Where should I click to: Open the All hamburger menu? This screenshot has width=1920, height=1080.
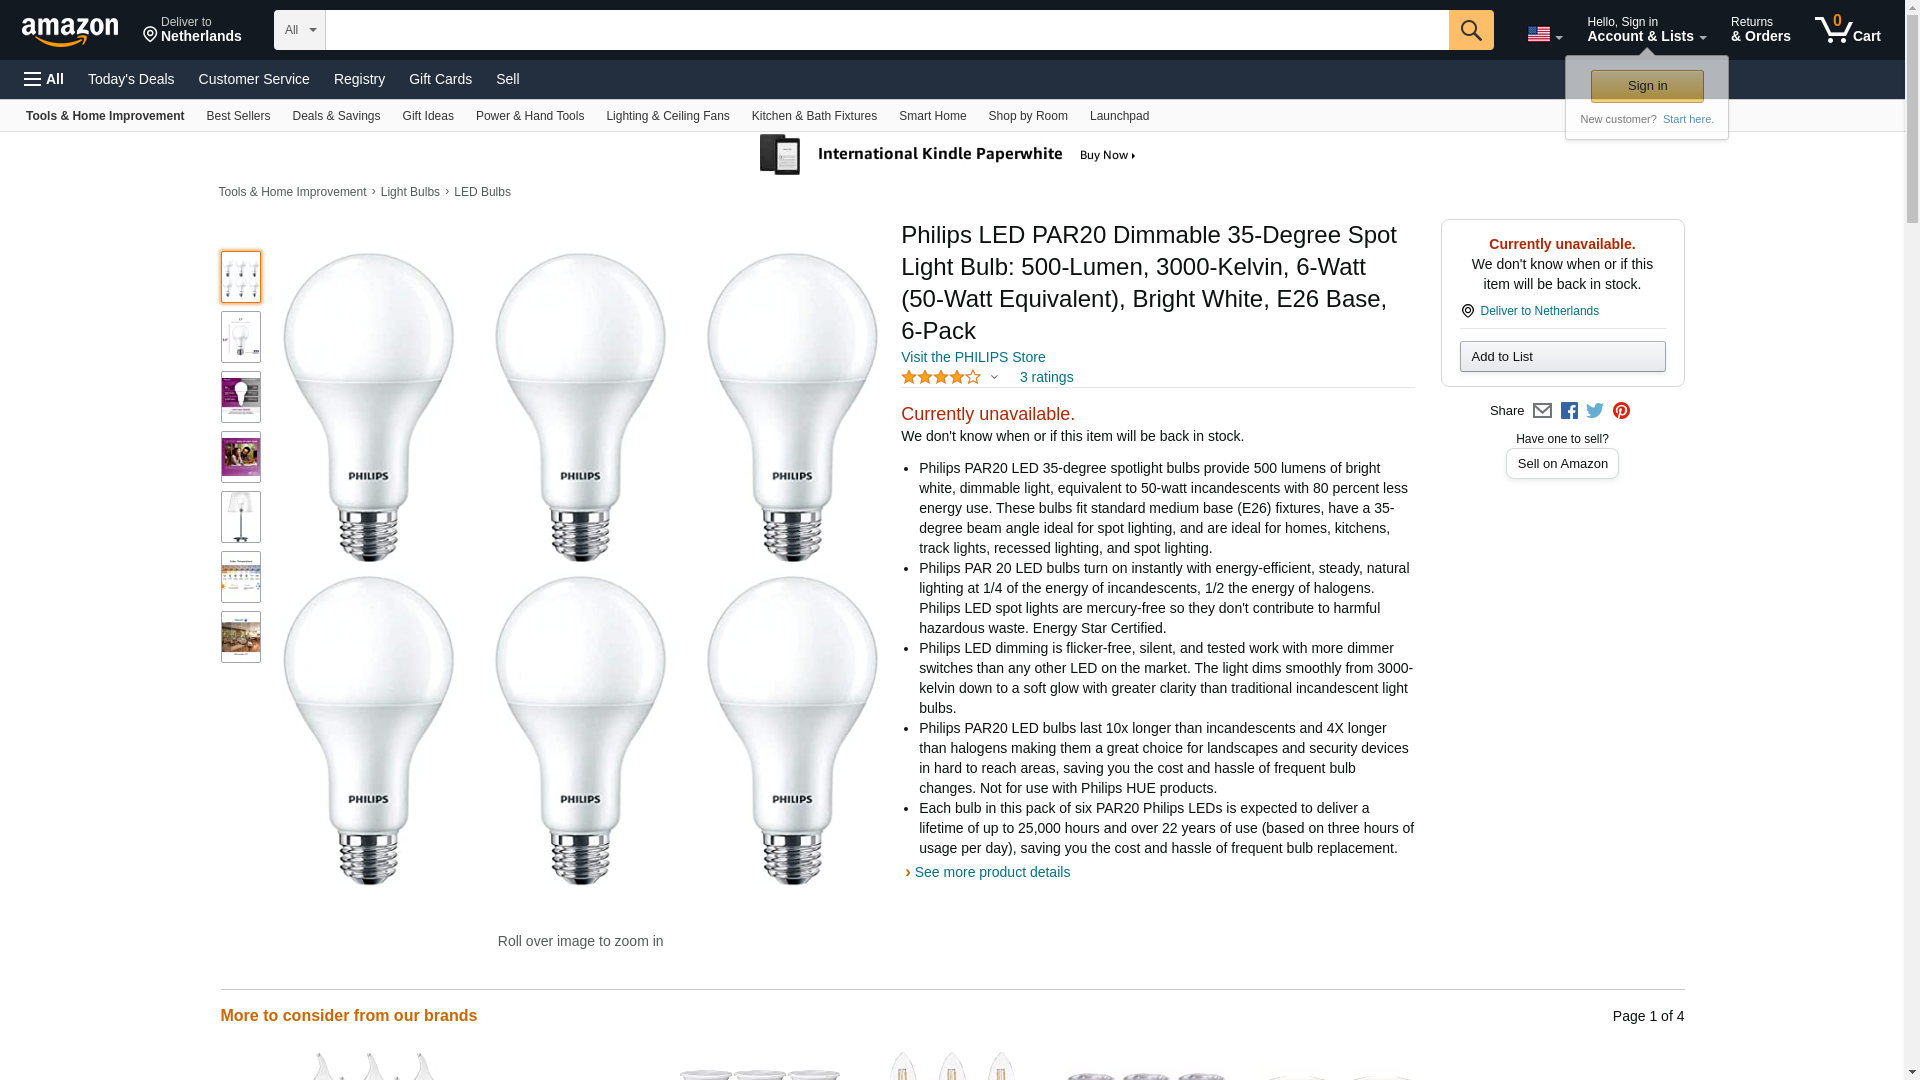44,79
